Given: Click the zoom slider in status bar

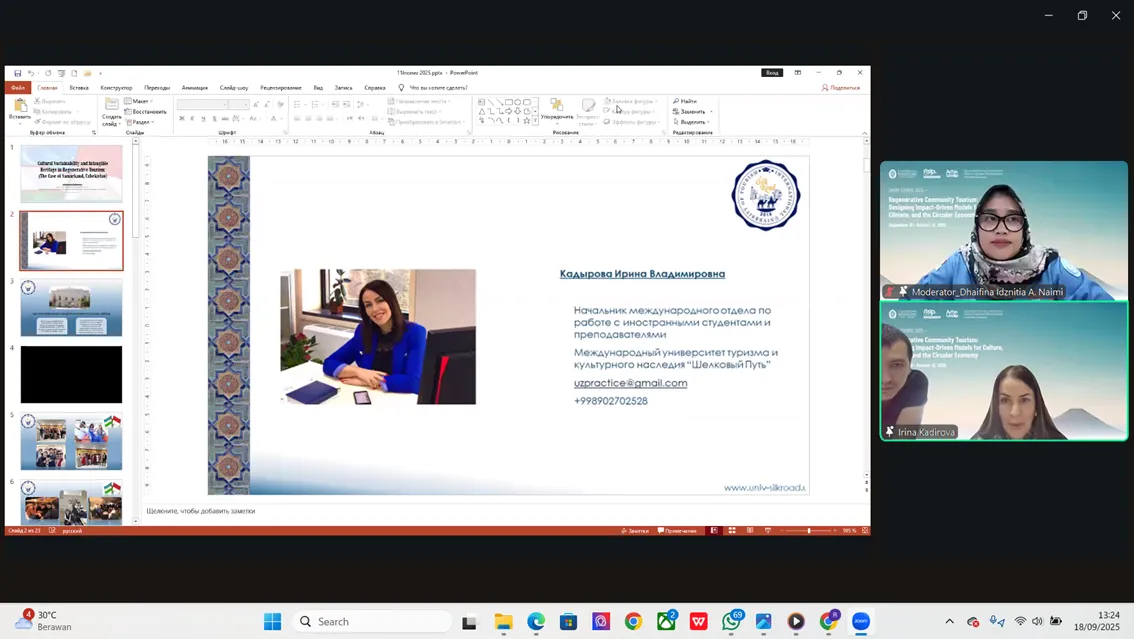Looking at the screenshot, I should click(x=809, y=530).
